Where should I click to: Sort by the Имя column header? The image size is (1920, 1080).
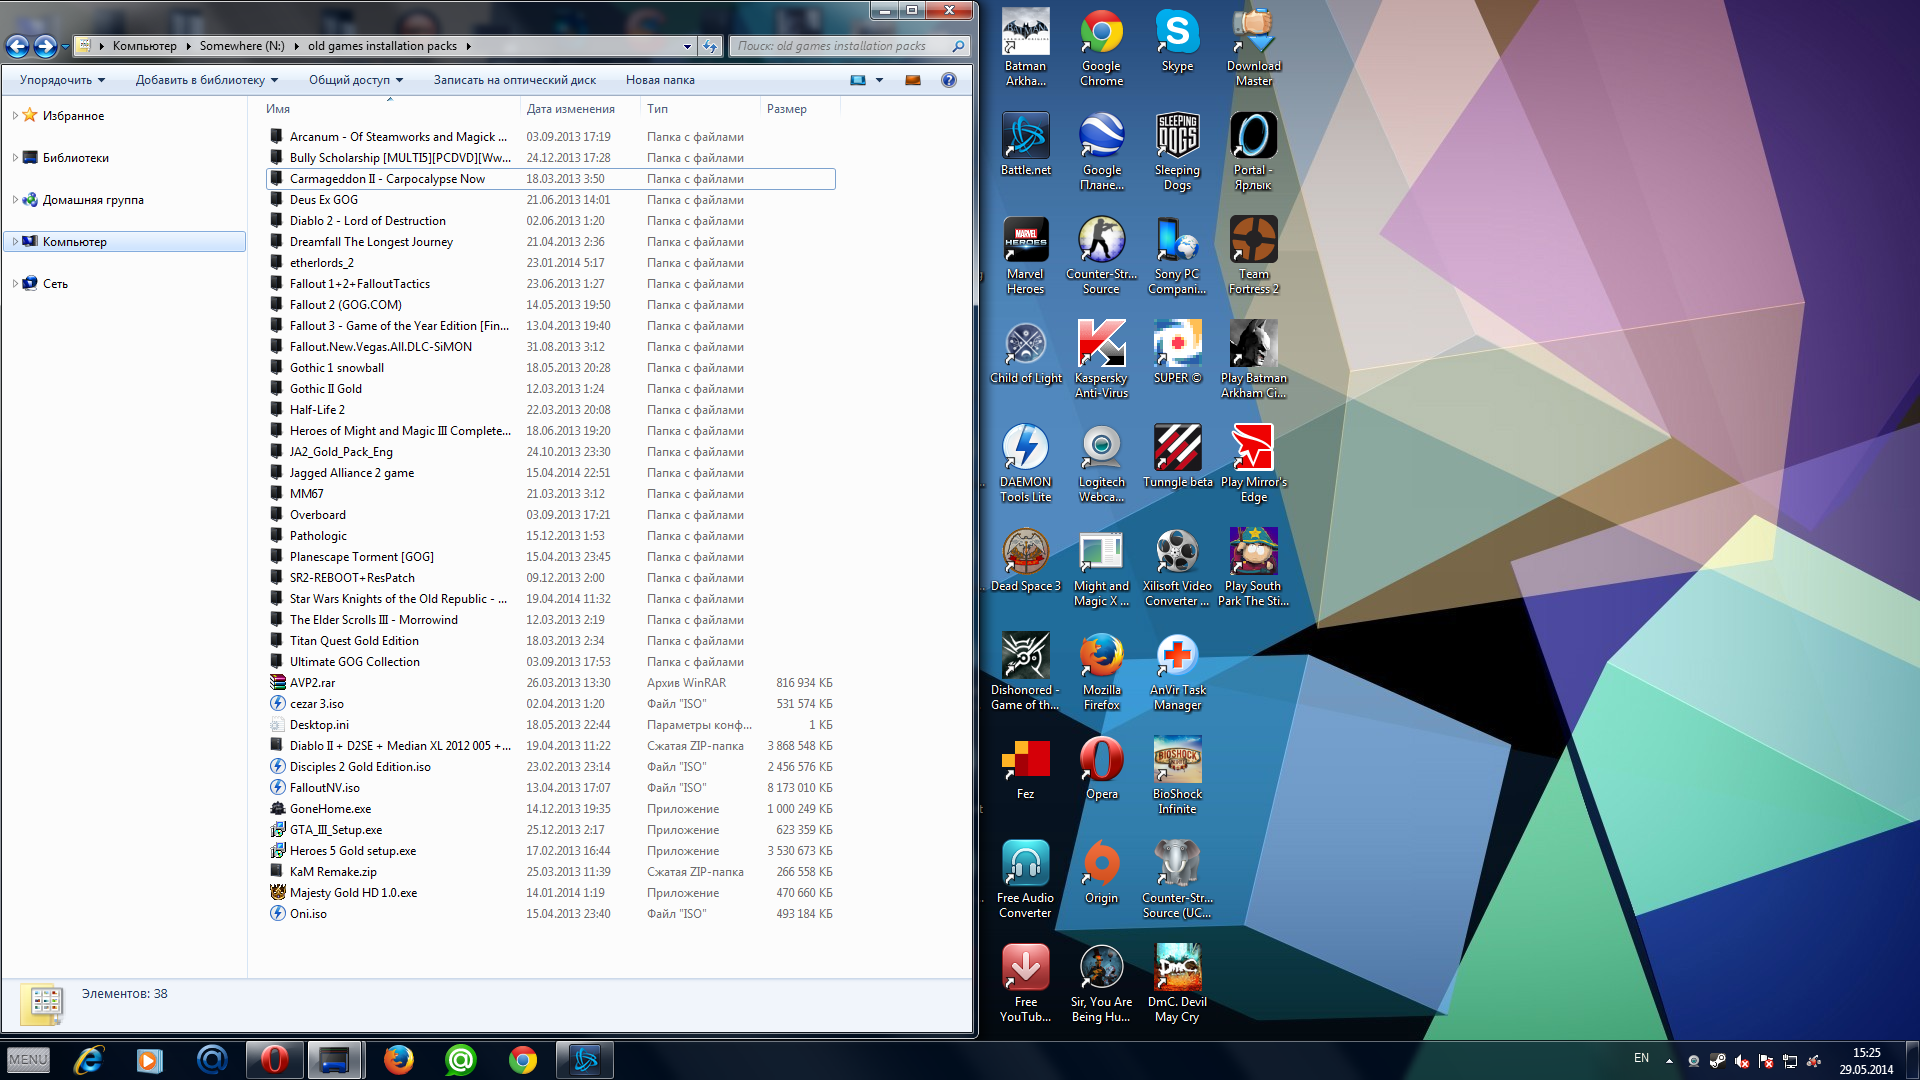[390, 109]
